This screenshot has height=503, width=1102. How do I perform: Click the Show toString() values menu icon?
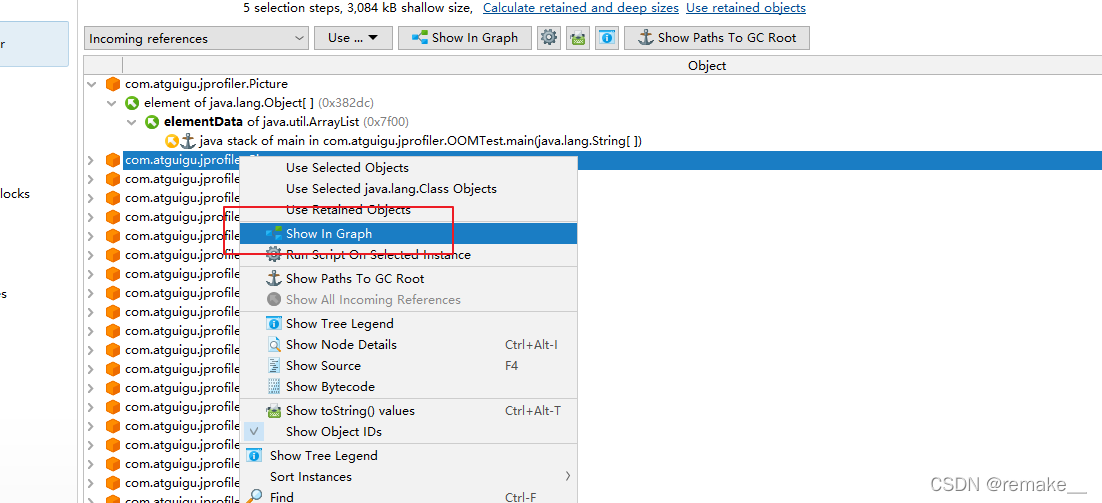(274, 411)
